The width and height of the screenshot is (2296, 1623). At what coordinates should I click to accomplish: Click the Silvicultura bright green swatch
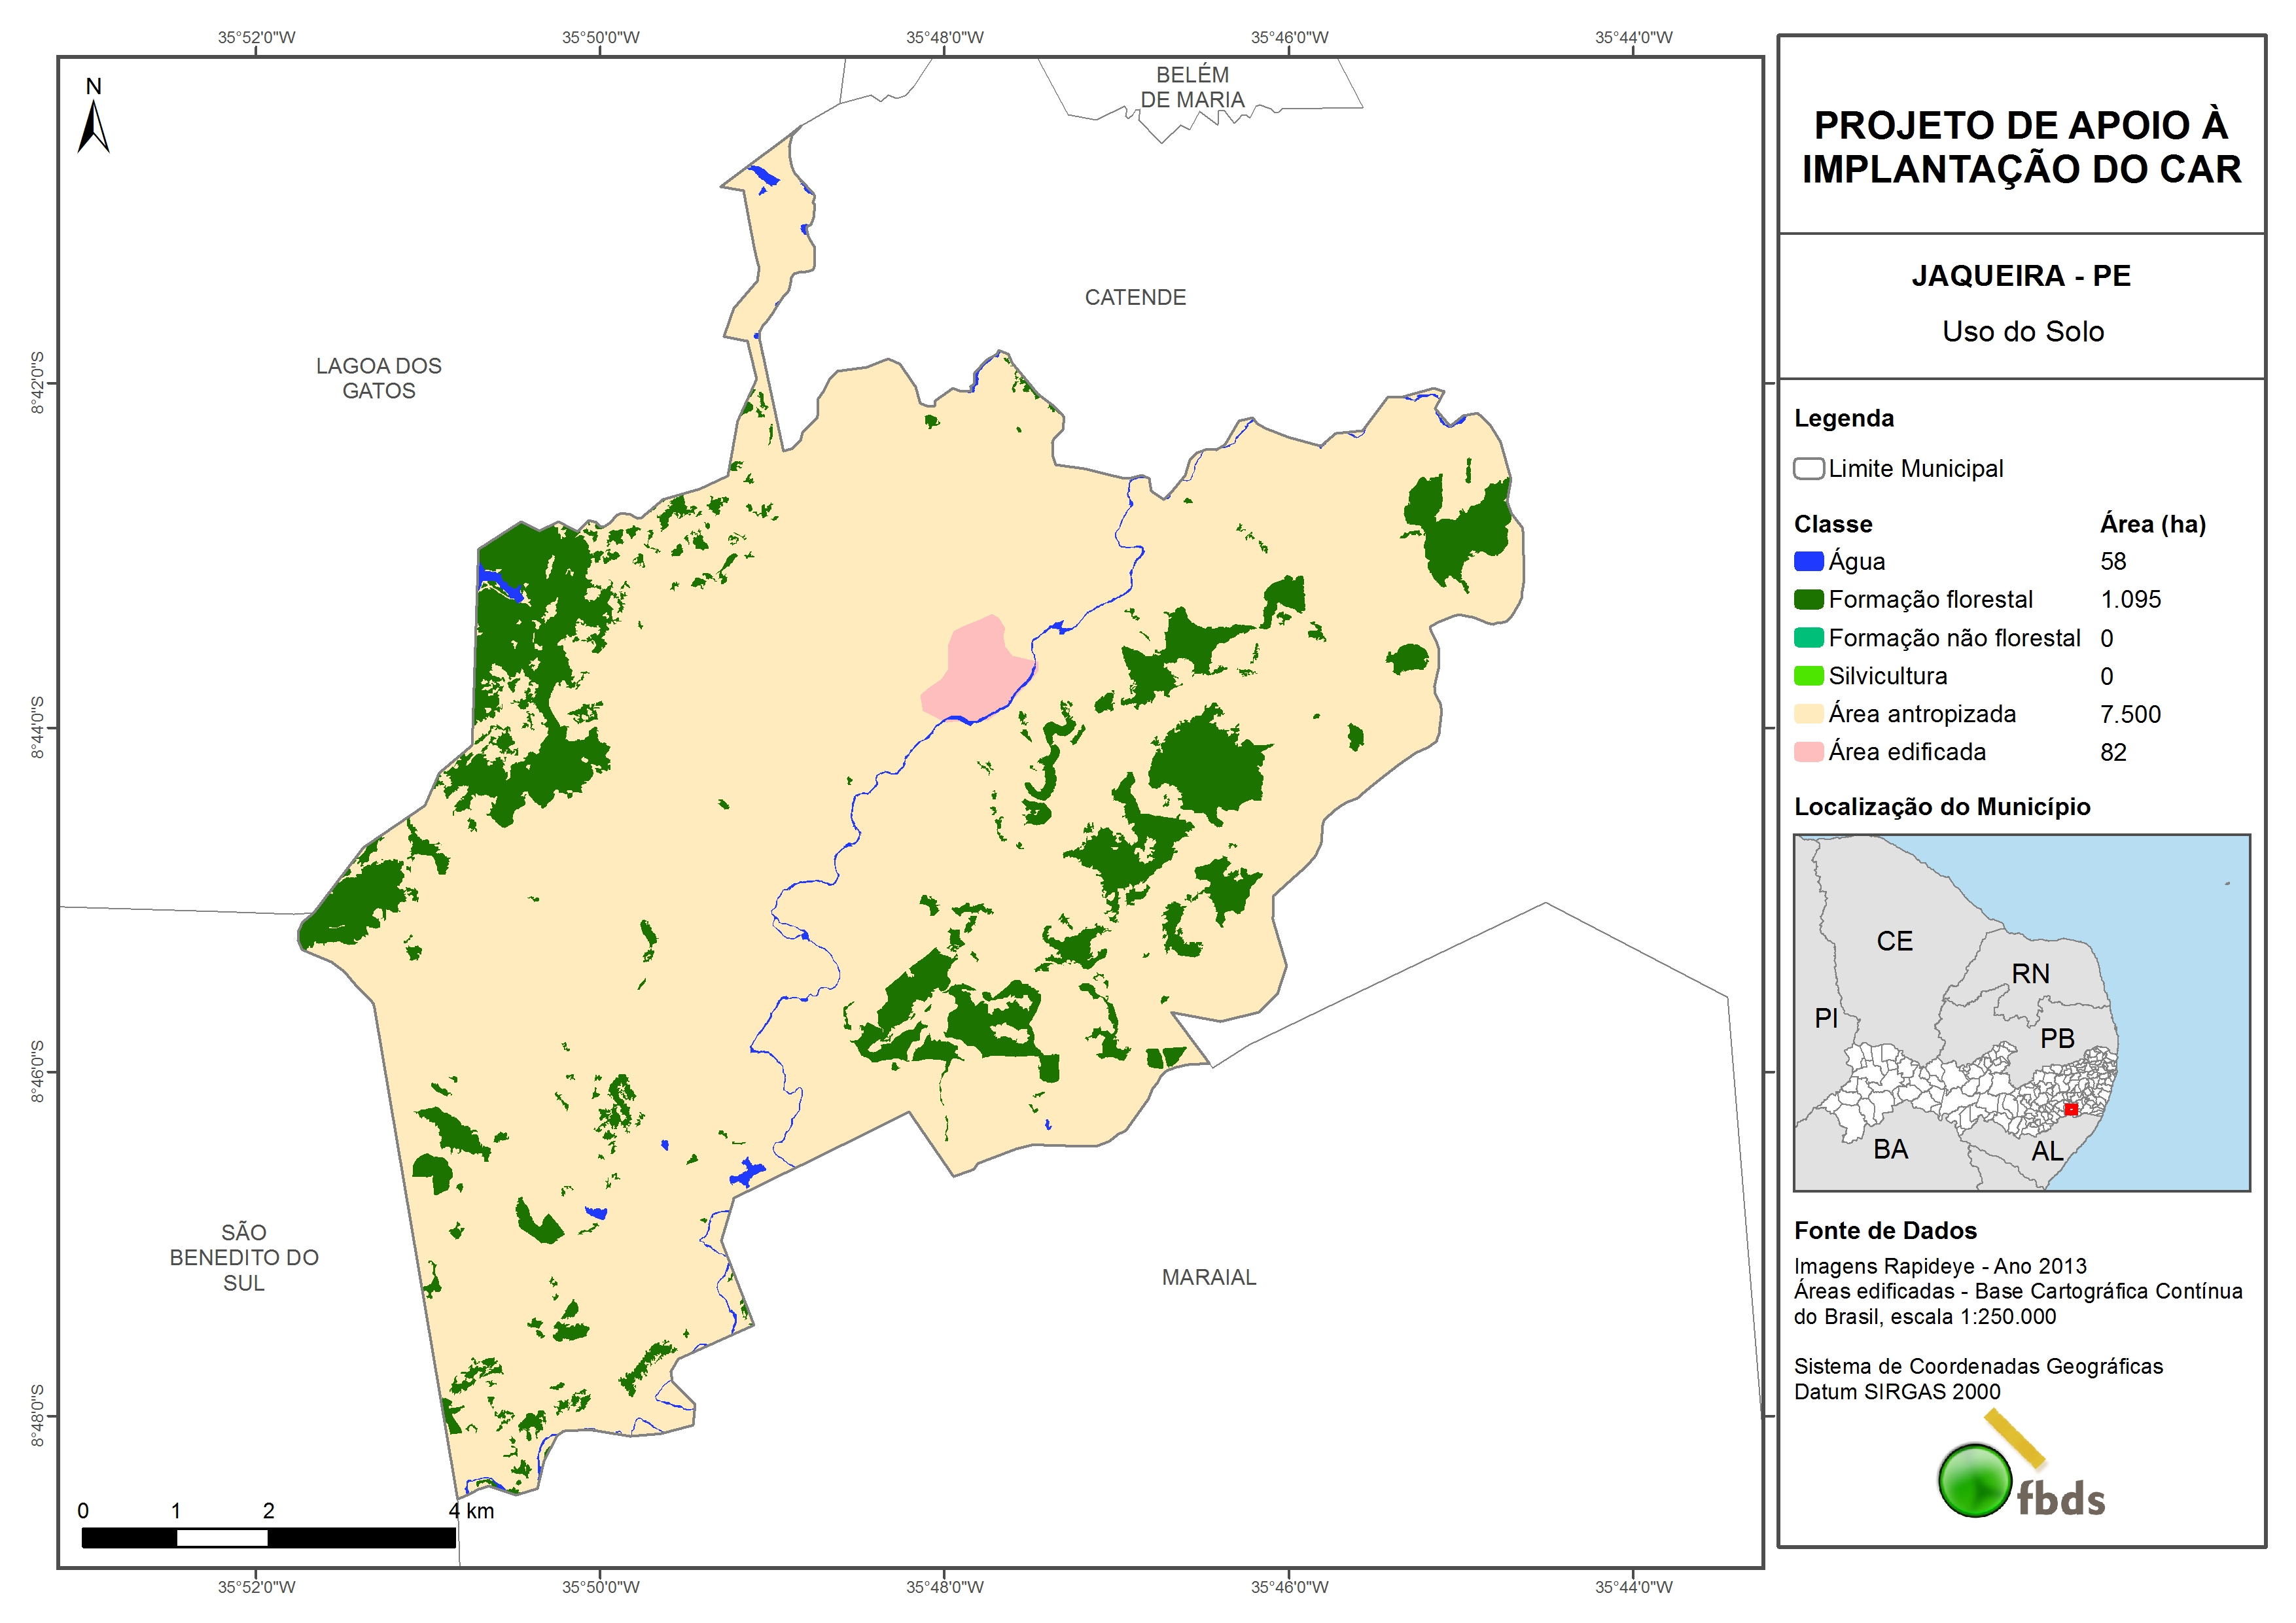pyautogui.click(x=1808, y=676)
